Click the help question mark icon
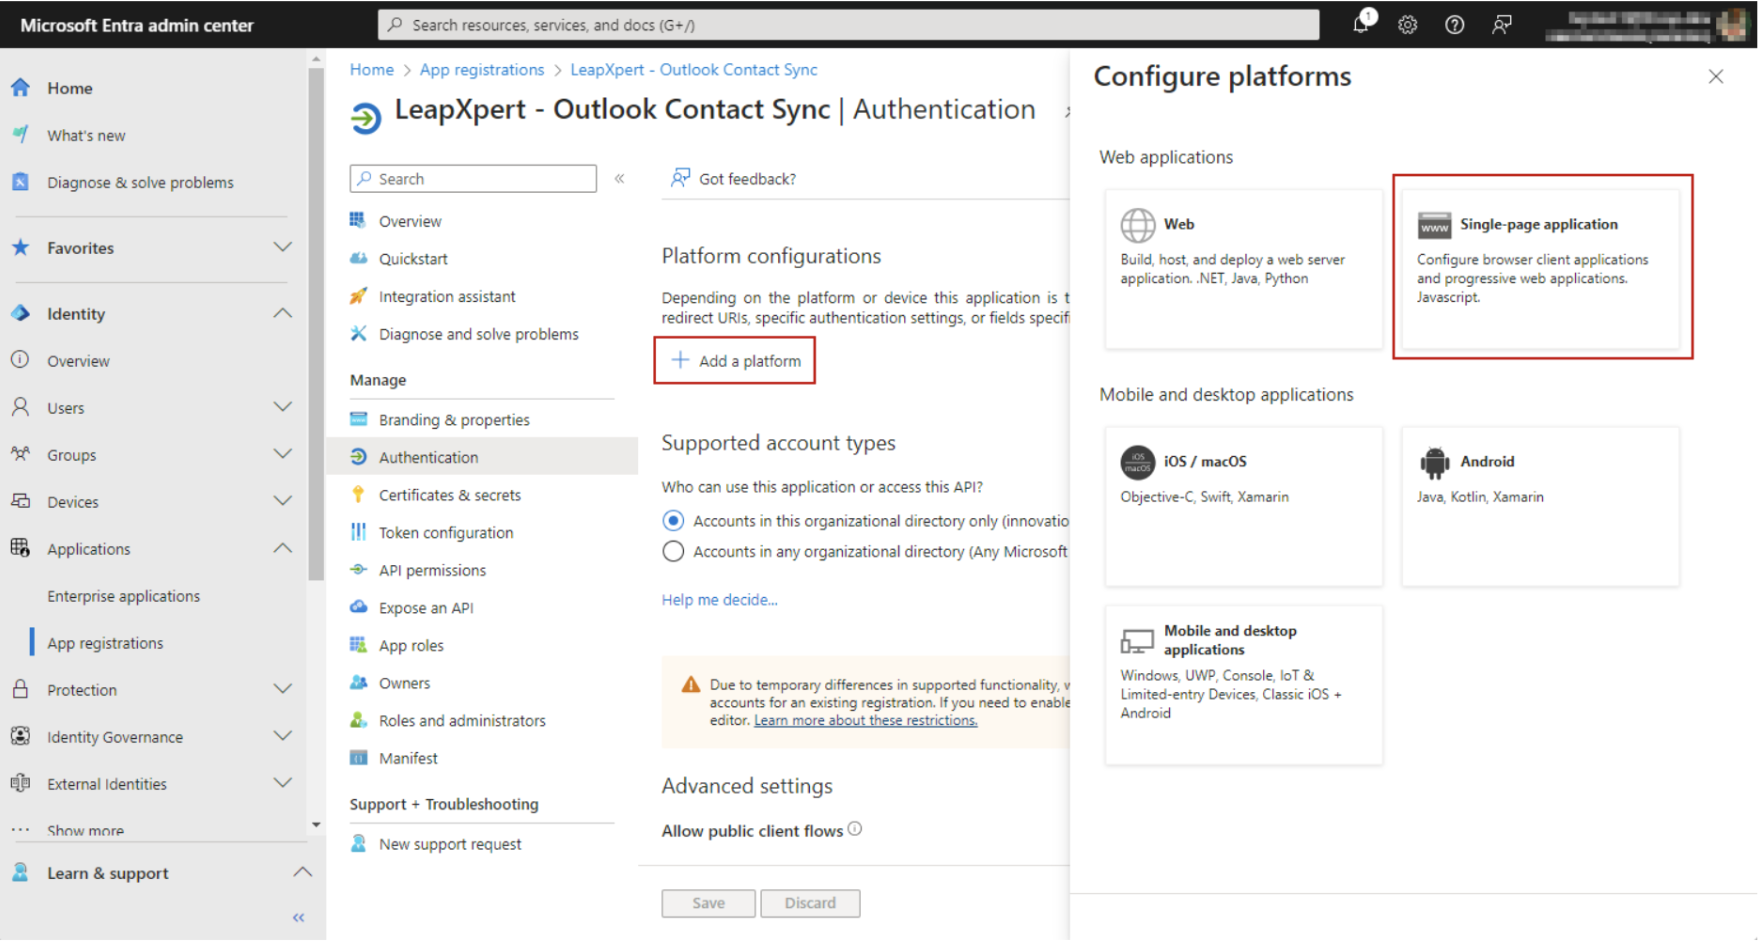The width and height of the screenshot is (1762, 946). click(1455, 25)
